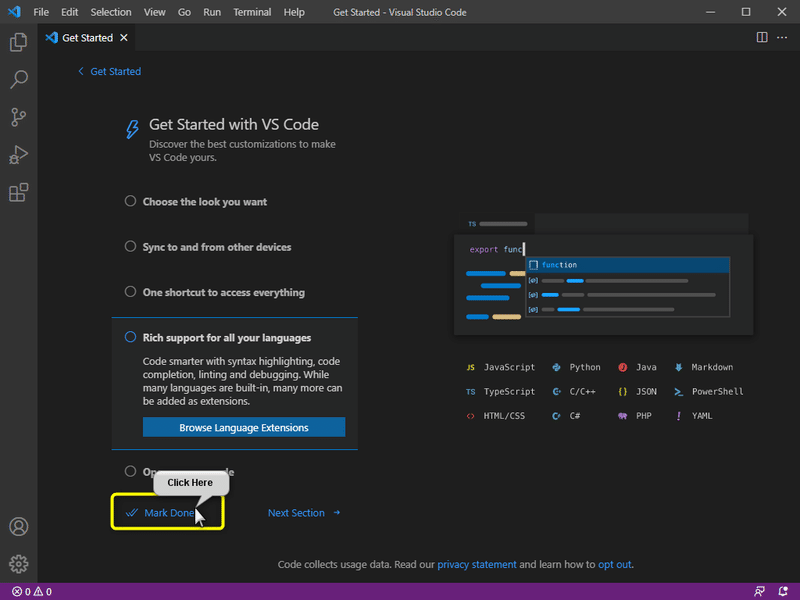Toggle the split editor layout icon

tap(761, 37)
